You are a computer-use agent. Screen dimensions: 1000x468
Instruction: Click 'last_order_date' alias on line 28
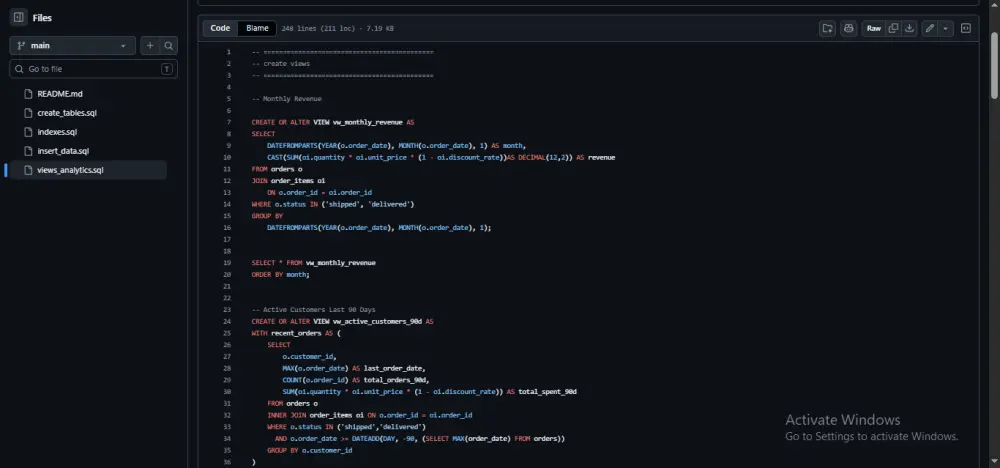click(x=393, y=368)
